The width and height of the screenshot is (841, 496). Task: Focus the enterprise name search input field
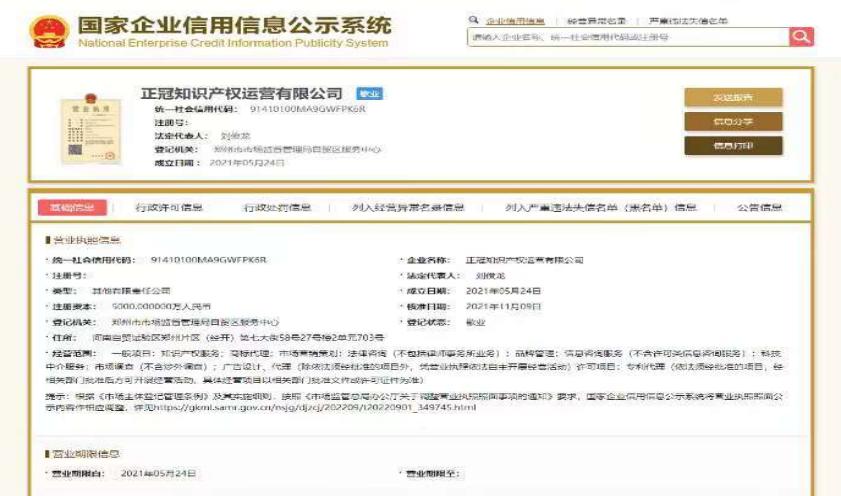click(628, 37)
